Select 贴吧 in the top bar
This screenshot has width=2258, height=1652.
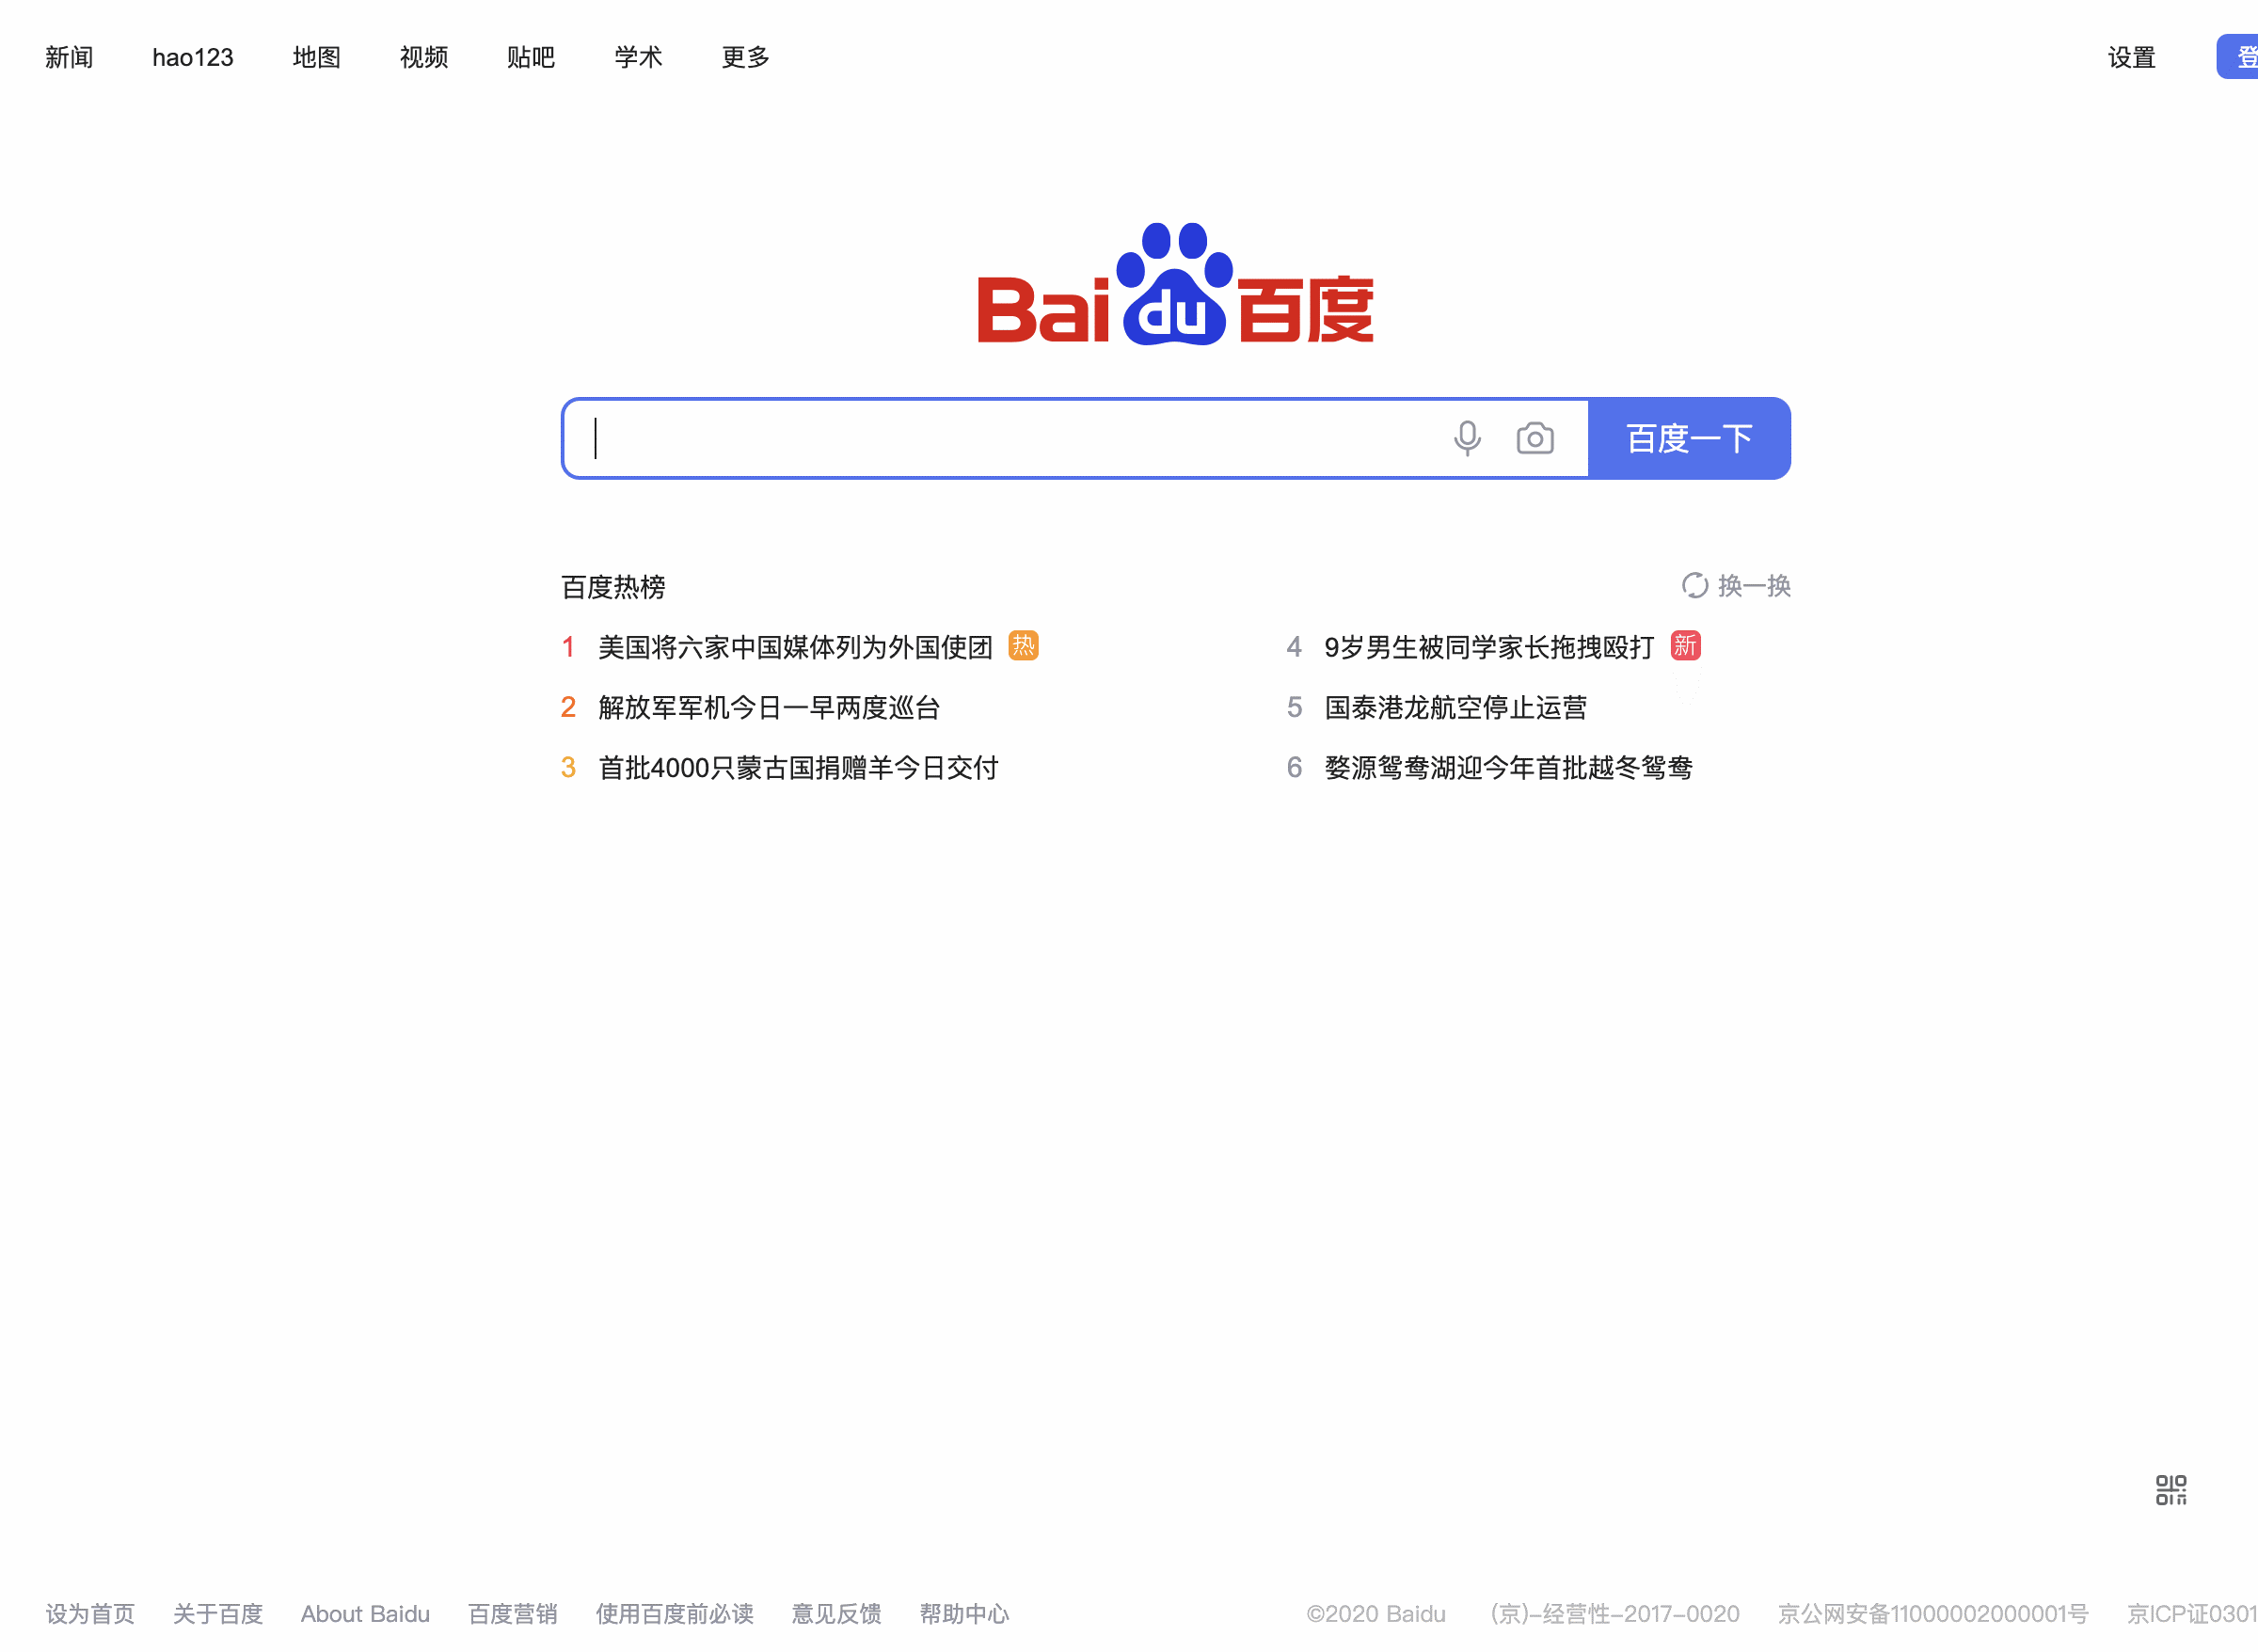tap(530, 57)
